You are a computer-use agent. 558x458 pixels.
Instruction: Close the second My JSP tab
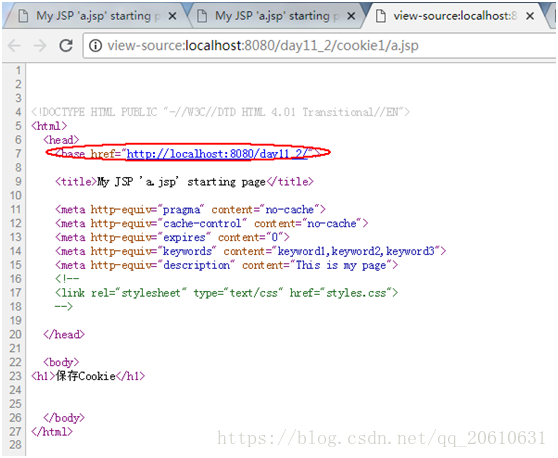coord(351,16)
